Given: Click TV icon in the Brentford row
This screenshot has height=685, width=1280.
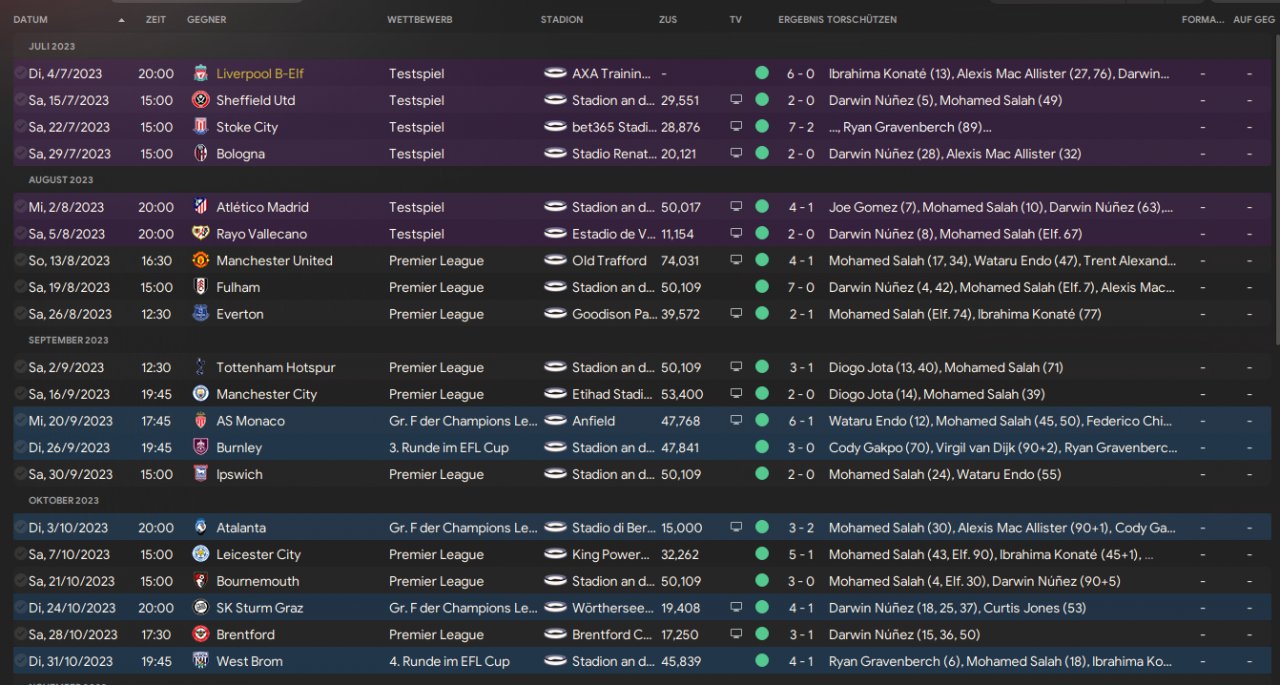Looking at the screenshot, I should click(736, 634).
